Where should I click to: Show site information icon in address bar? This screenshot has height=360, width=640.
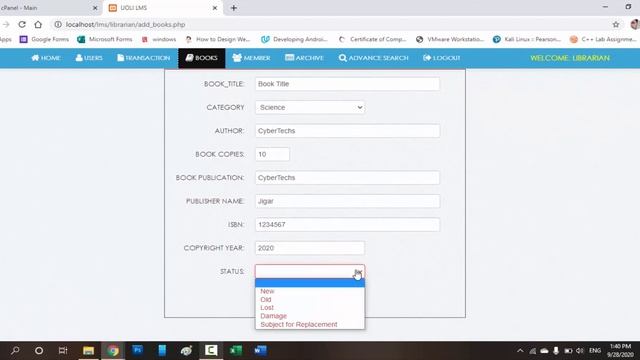point(58,24)
